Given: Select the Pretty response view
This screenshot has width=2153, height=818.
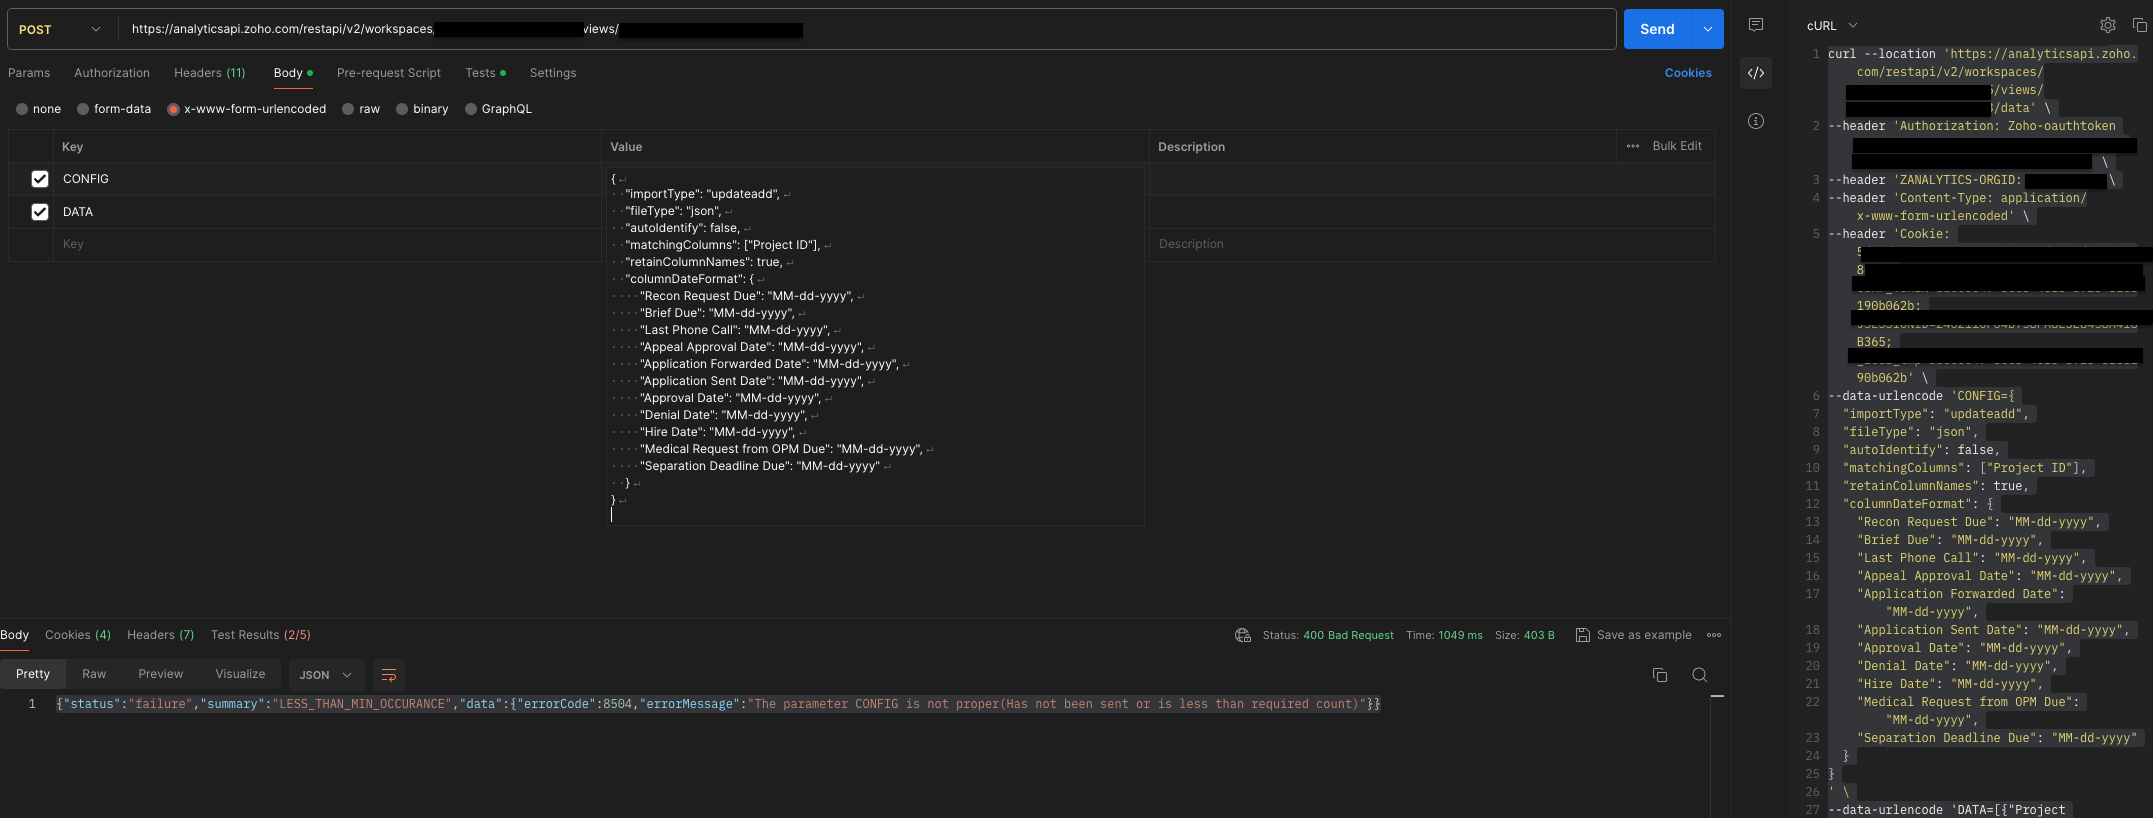Looking at the screenshot, I should 33,674.
